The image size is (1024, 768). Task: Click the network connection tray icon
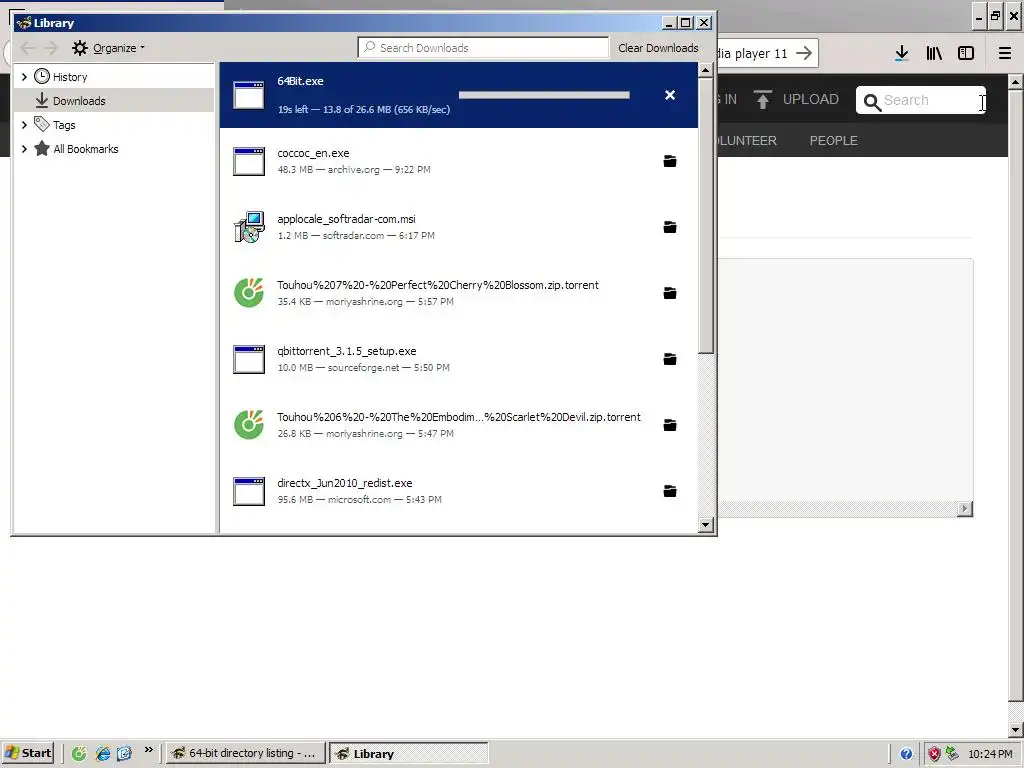tap(952, 754)
